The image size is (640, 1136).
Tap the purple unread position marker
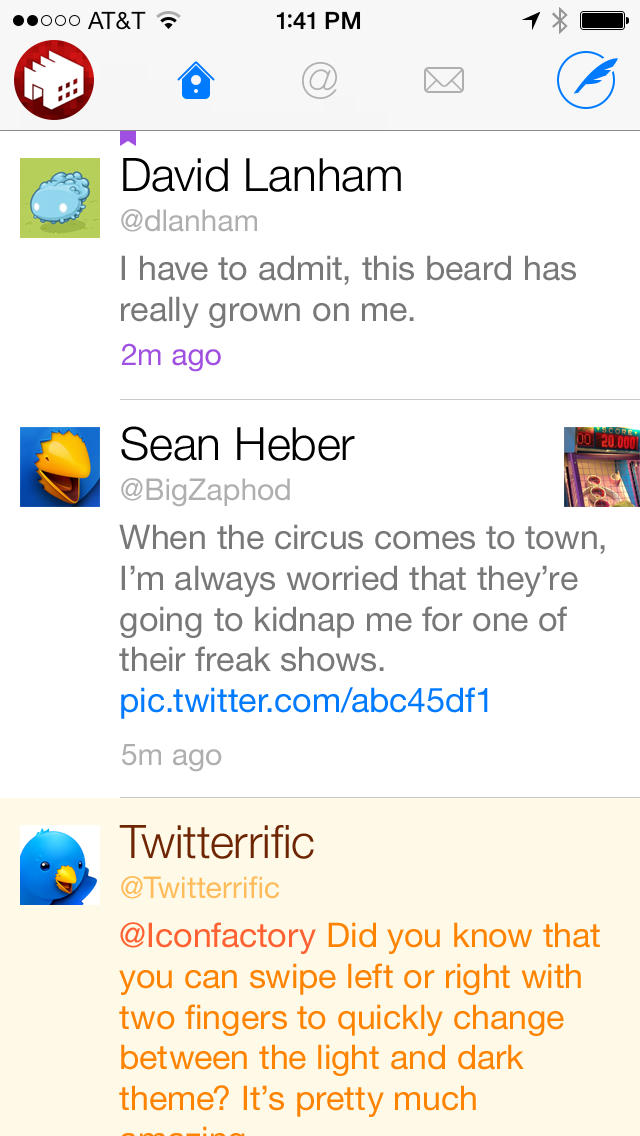[127, 134]
